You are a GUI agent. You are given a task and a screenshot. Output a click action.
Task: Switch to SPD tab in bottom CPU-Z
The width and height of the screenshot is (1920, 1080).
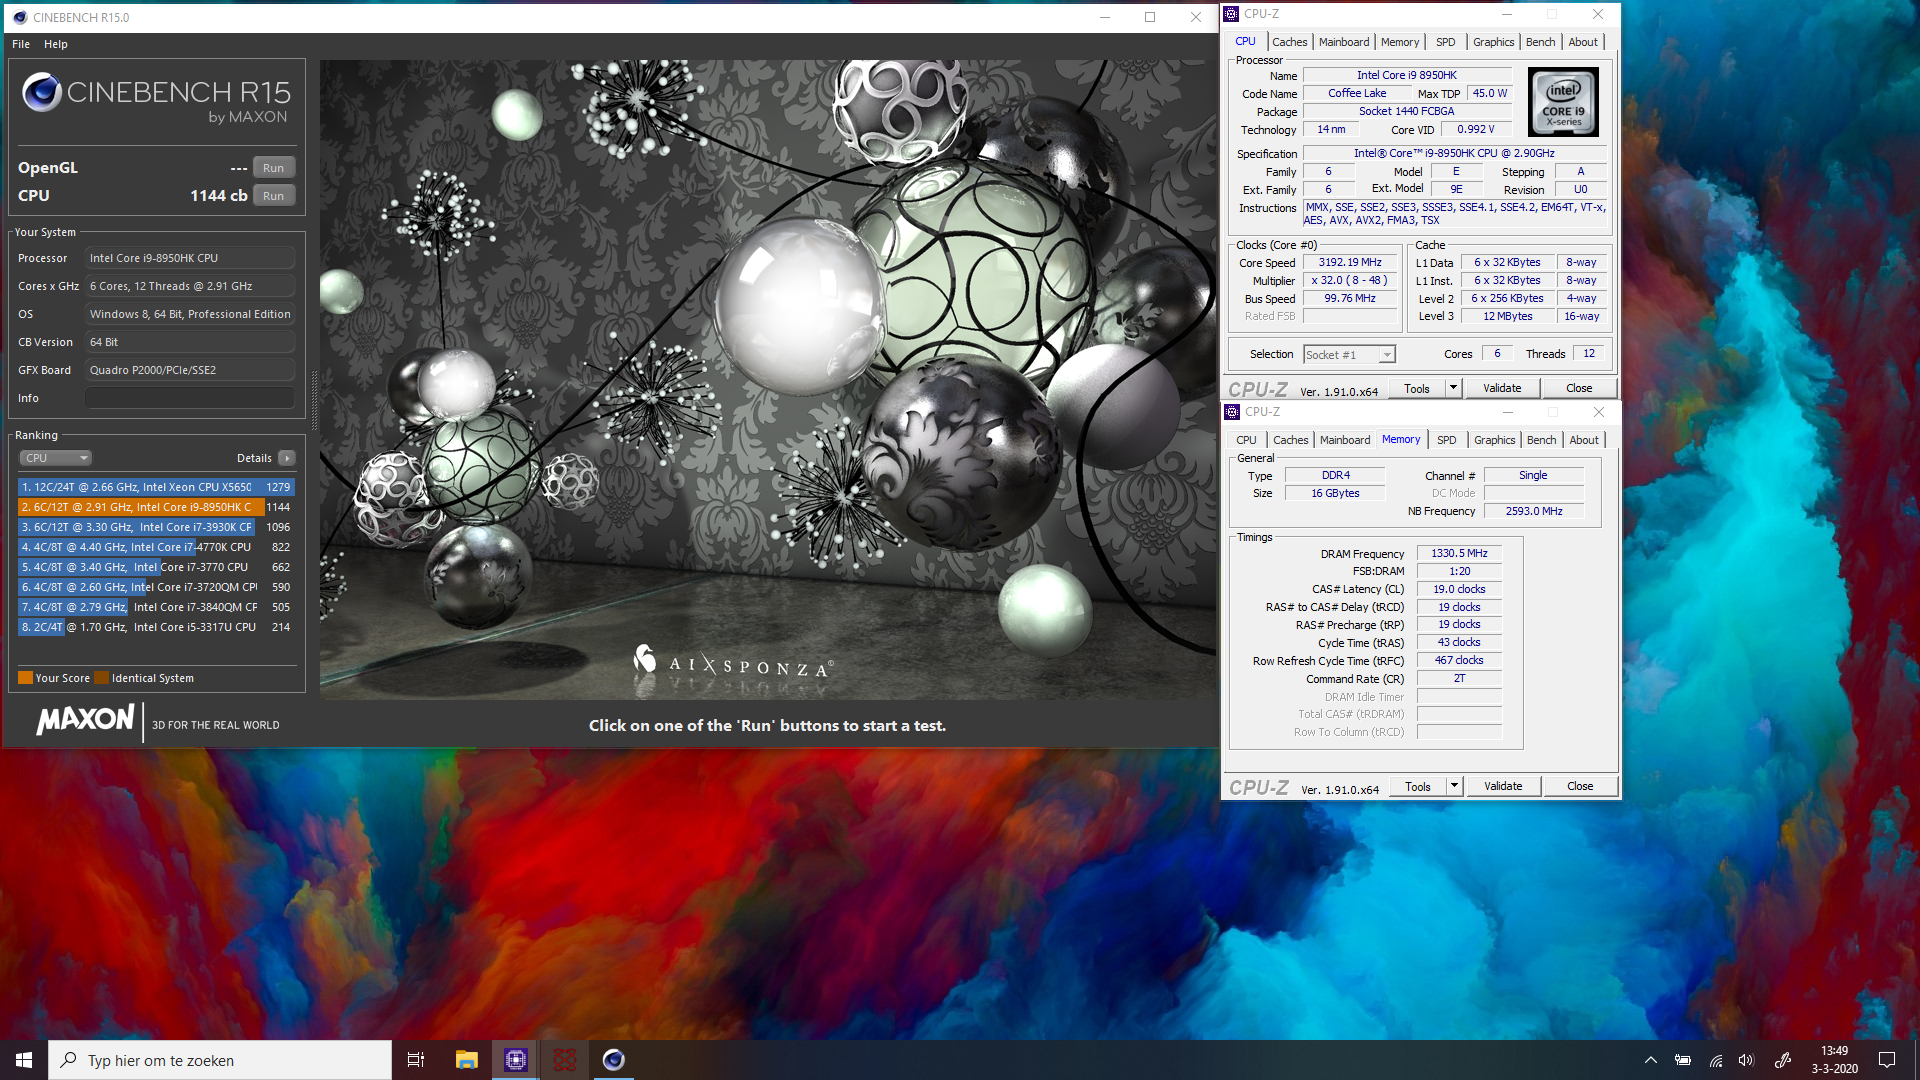1447,440
